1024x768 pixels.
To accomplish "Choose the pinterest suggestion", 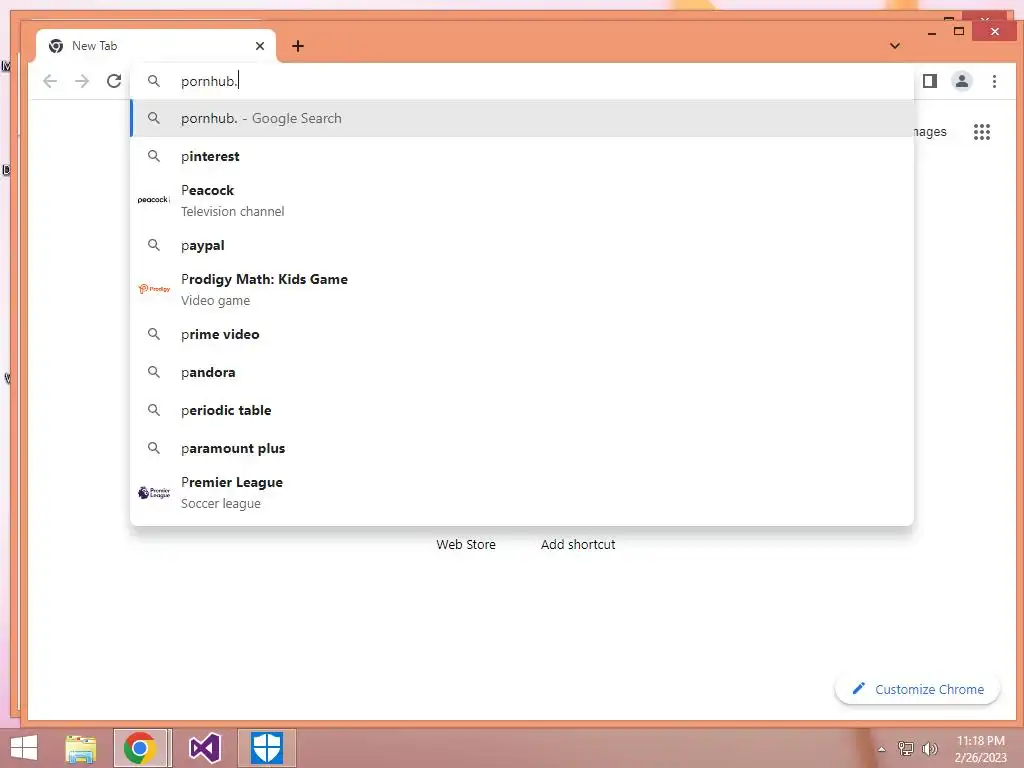I will tap(522, 156).
